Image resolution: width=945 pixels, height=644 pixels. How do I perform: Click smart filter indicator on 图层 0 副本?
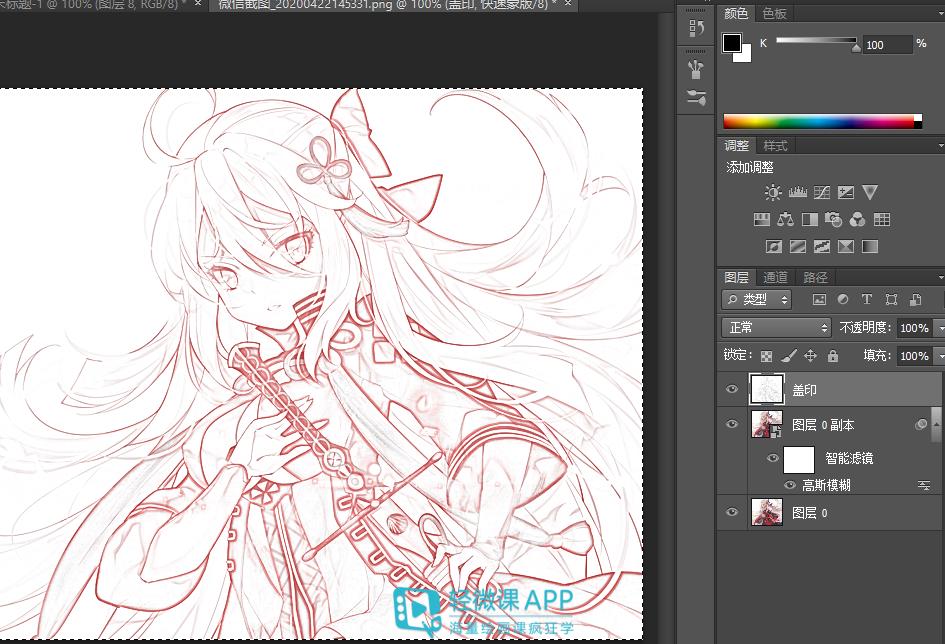click(921, 425)
